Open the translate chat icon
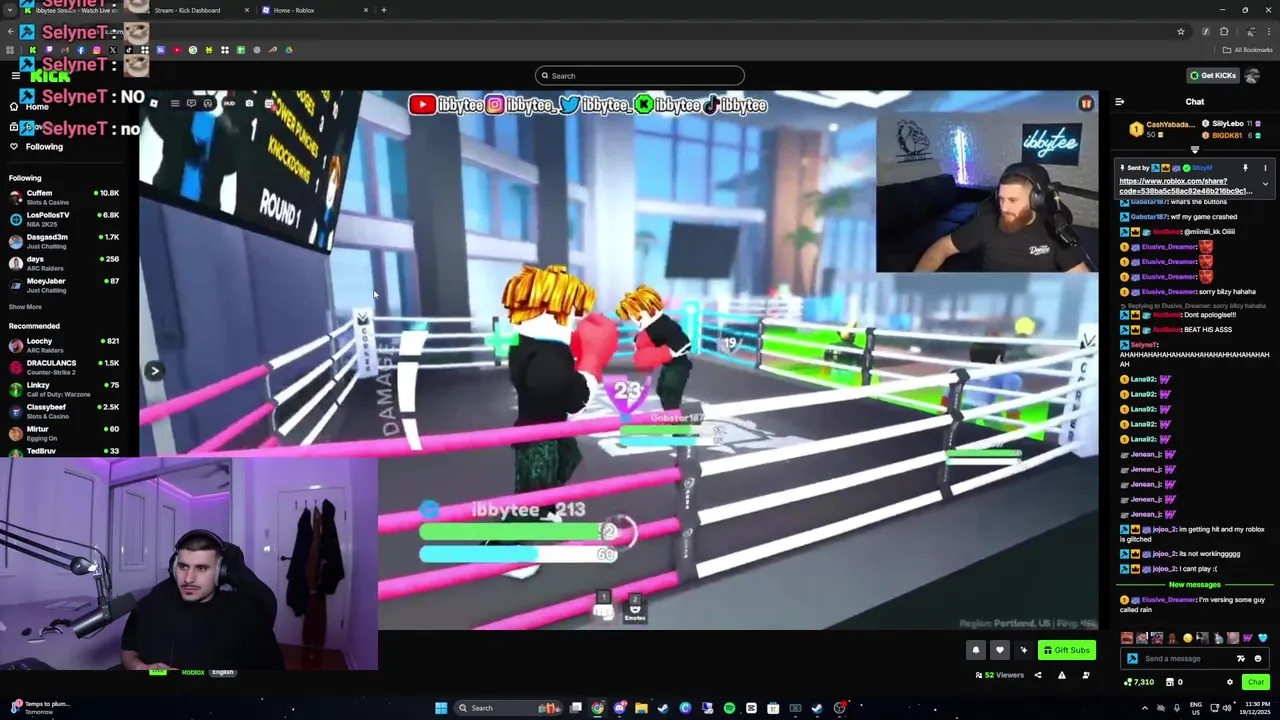 coord(1241,659)
